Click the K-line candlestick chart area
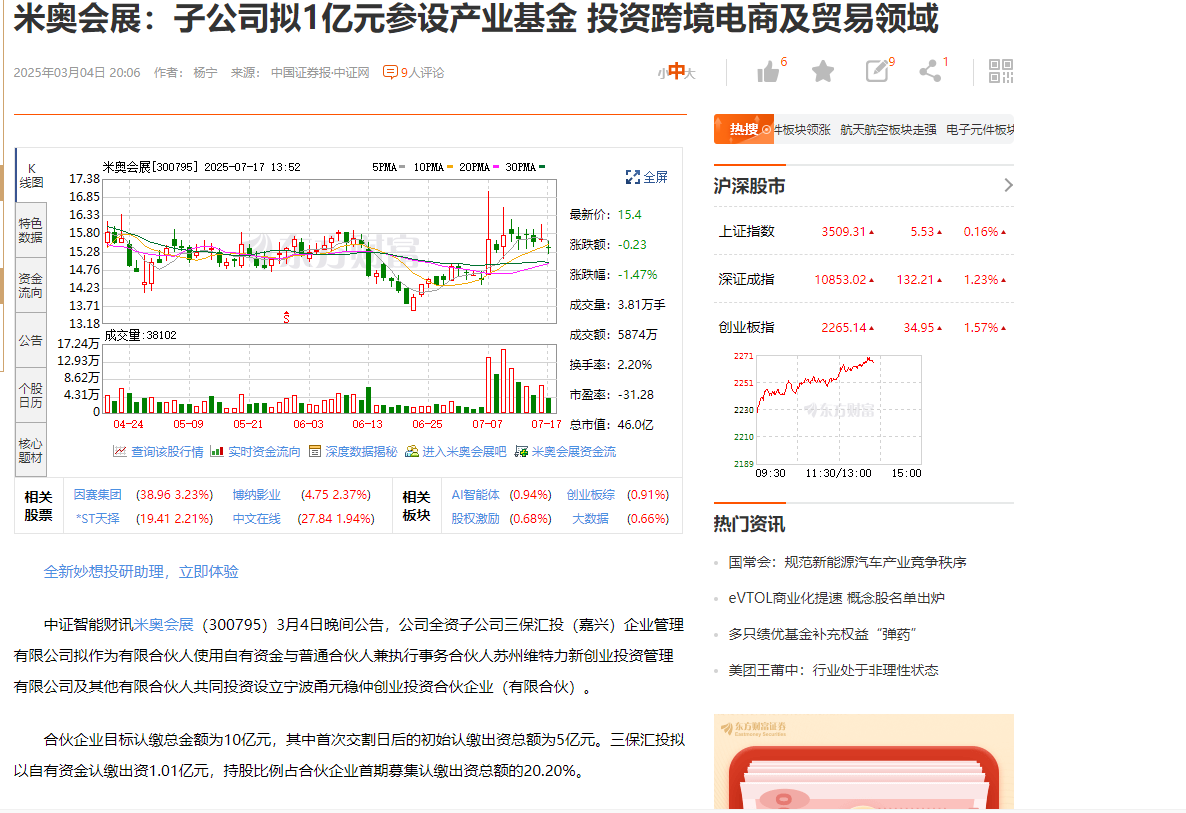1186x813 pixels. [x=330, y=251]
